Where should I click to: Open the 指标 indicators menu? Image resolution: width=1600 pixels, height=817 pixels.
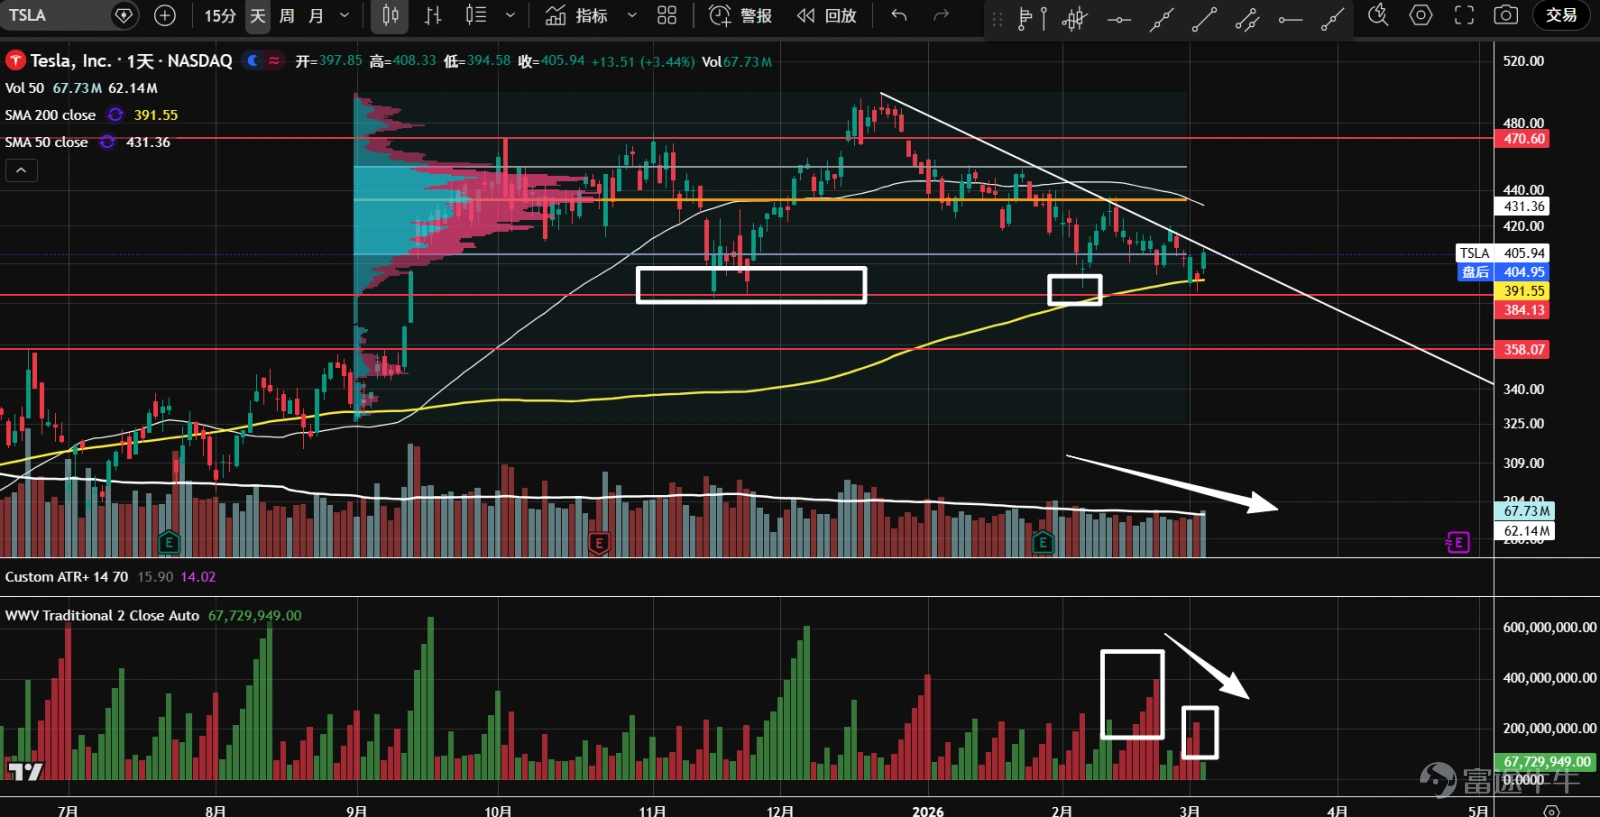(x=577, y=16)
